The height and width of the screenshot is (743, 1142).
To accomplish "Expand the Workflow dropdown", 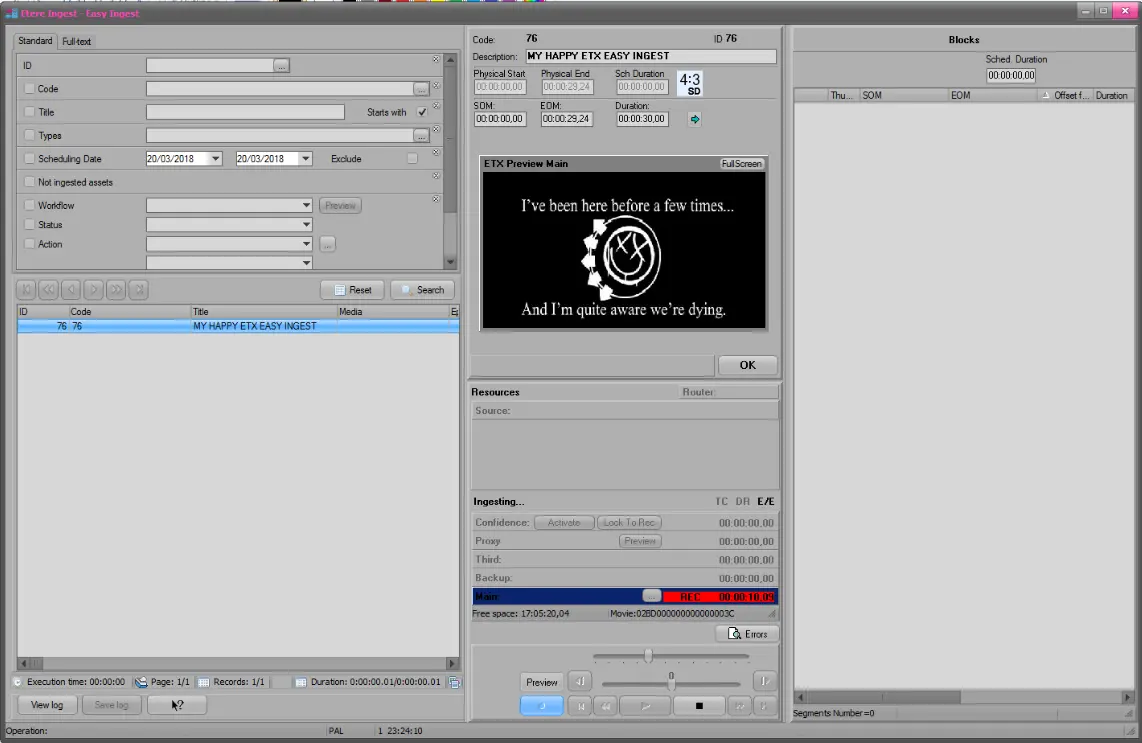I will (x=306, y=206).
